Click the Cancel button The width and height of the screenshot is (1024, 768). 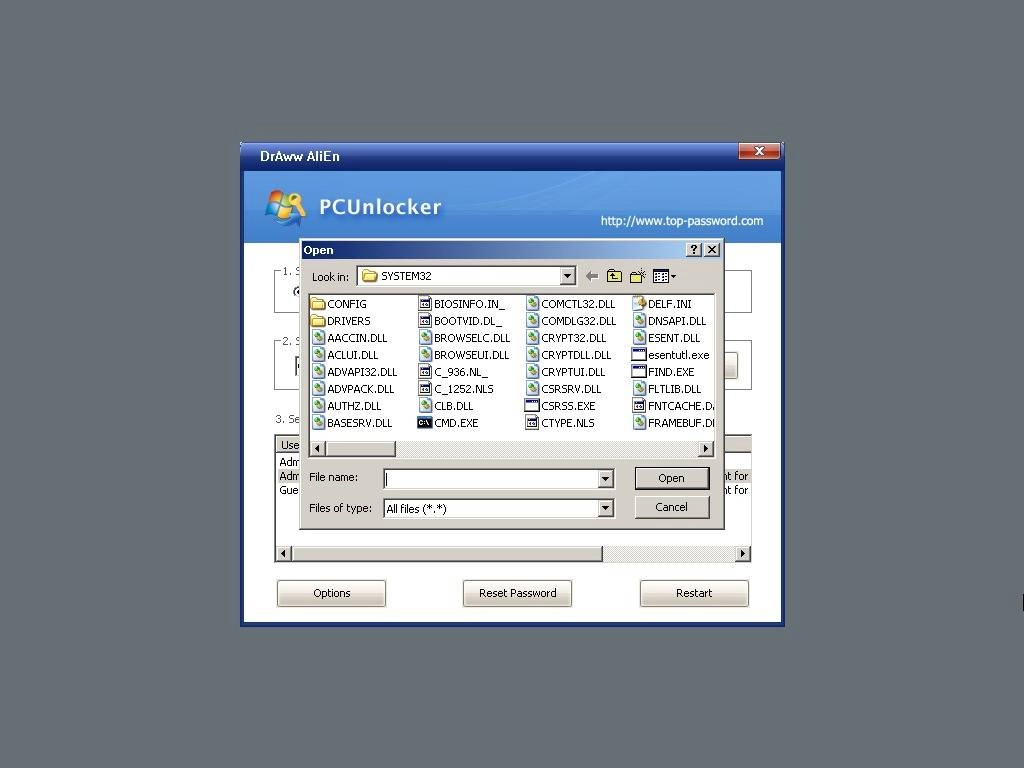pos(672,507)
